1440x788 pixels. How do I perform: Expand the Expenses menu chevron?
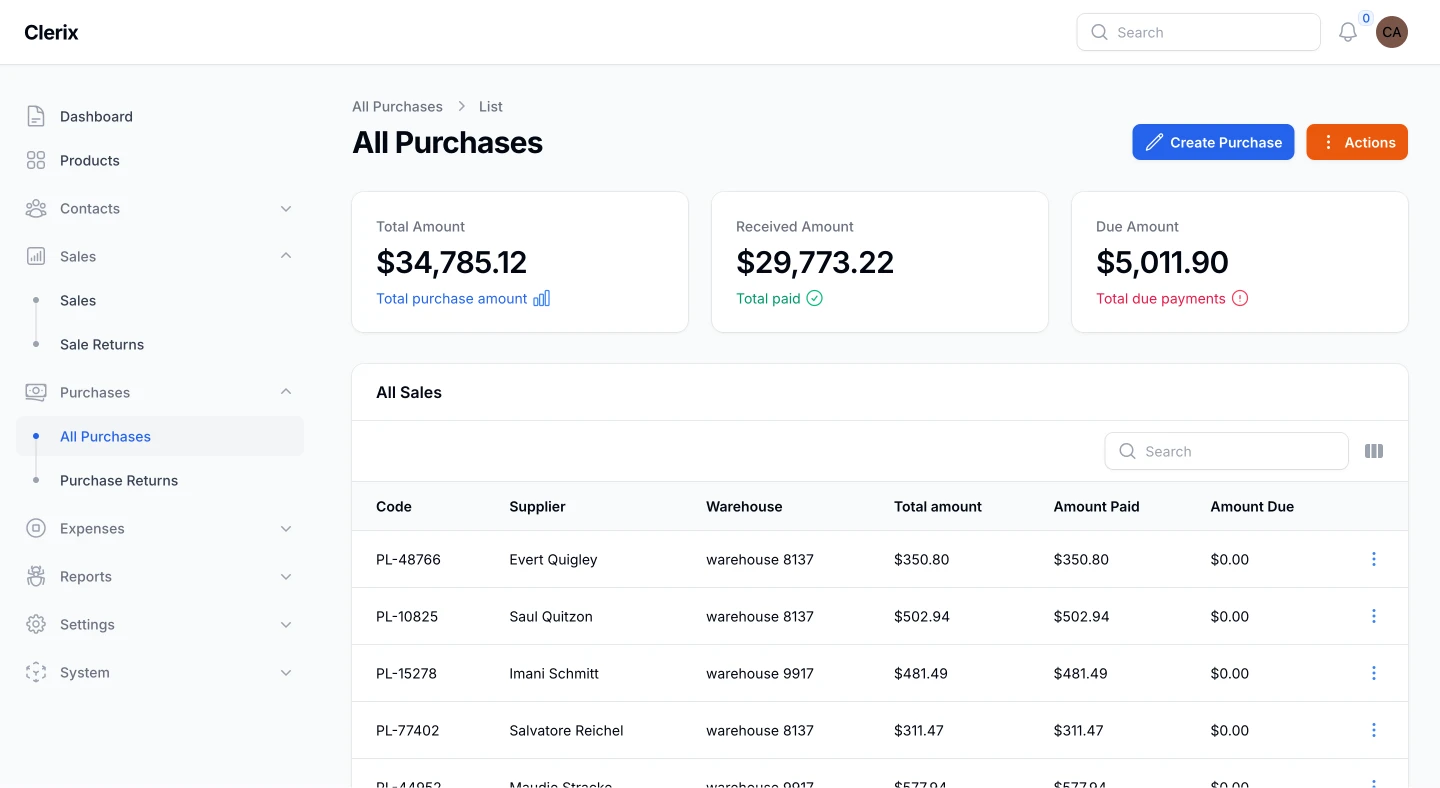click(x=286, y=528)
